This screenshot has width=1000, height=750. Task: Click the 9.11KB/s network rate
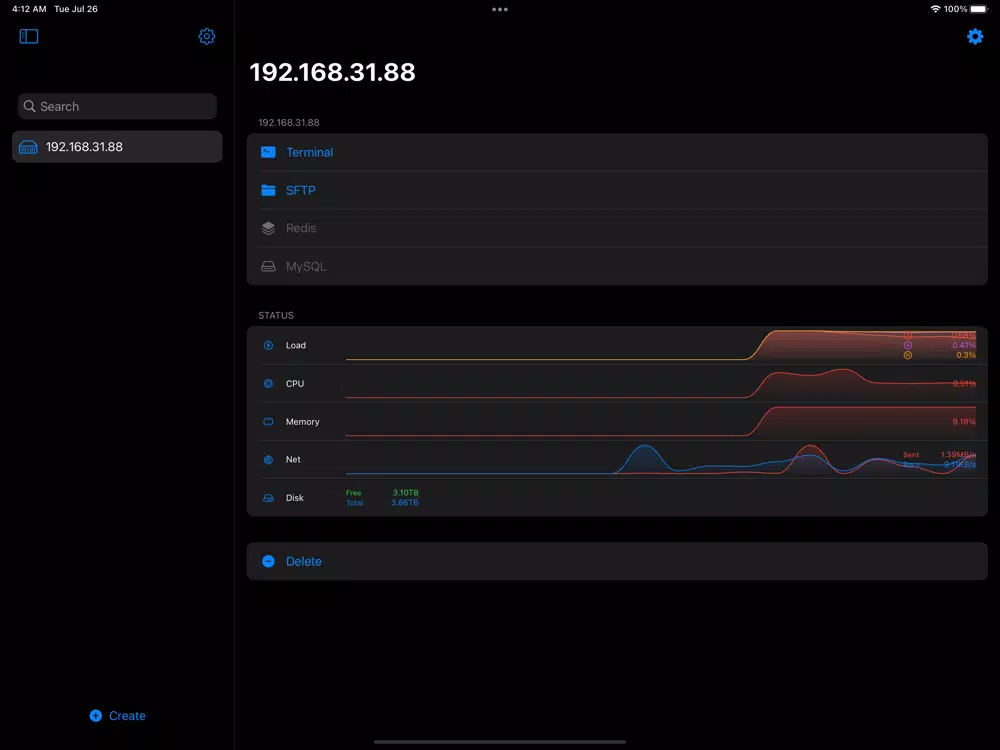click(x=960, y=464)
